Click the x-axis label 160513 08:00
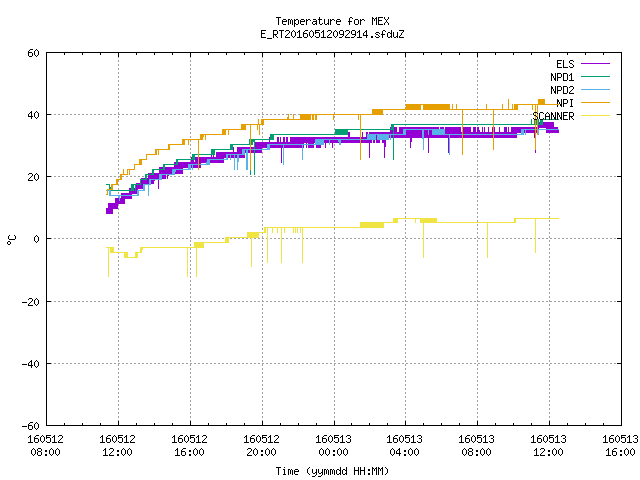This screenshot has width=640, height=480. pos(476,446)
